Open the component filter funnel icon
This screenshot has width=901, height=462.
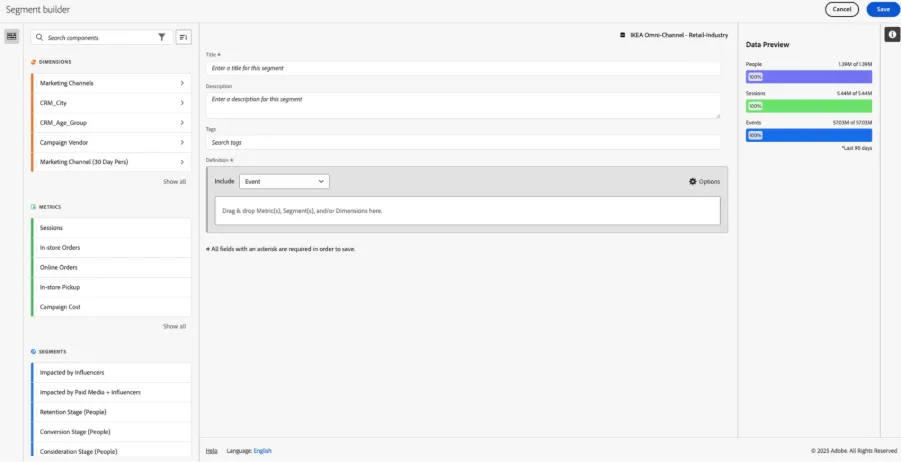click(x=162, y=37)
